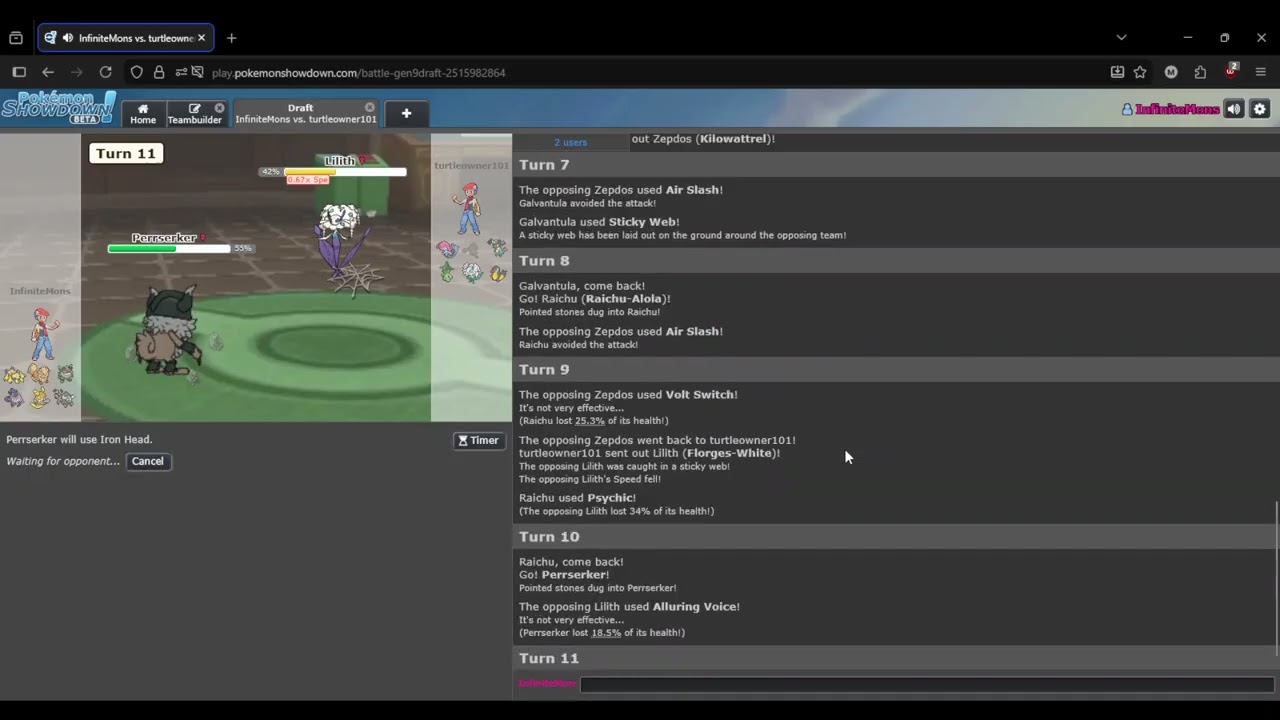Screen dimensions: 1280x720
Task: Open the 2 users list
Action: [571, 142]
